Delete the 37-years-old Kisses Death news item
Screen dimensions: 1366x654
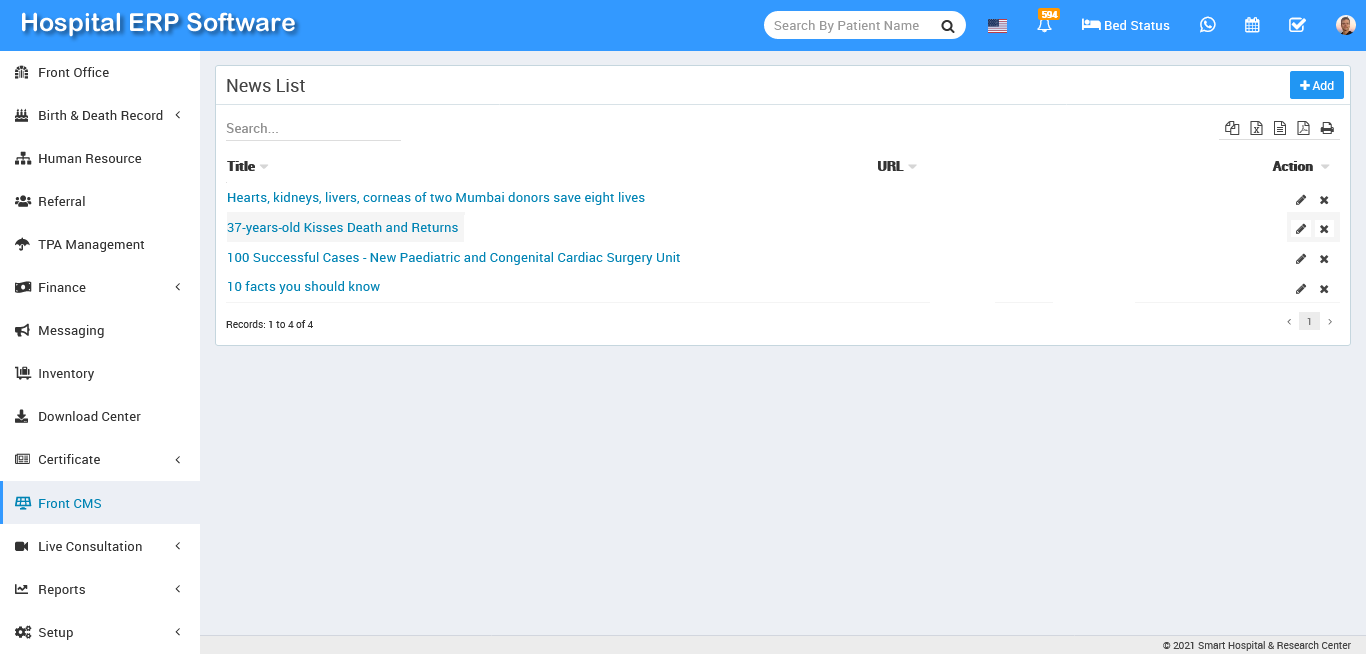(x=1324, y=229)
